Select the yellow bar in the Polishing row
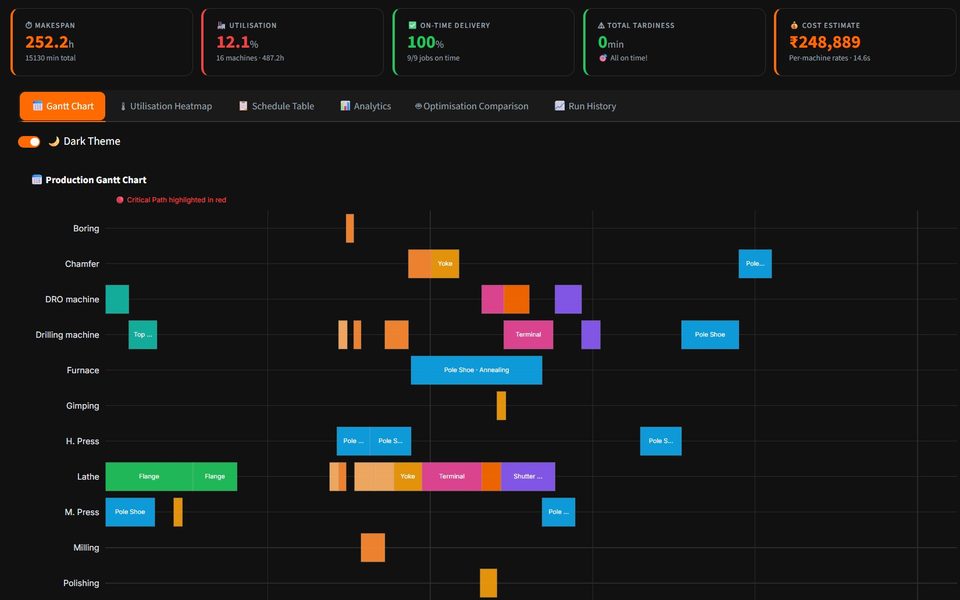 [489, 583]
